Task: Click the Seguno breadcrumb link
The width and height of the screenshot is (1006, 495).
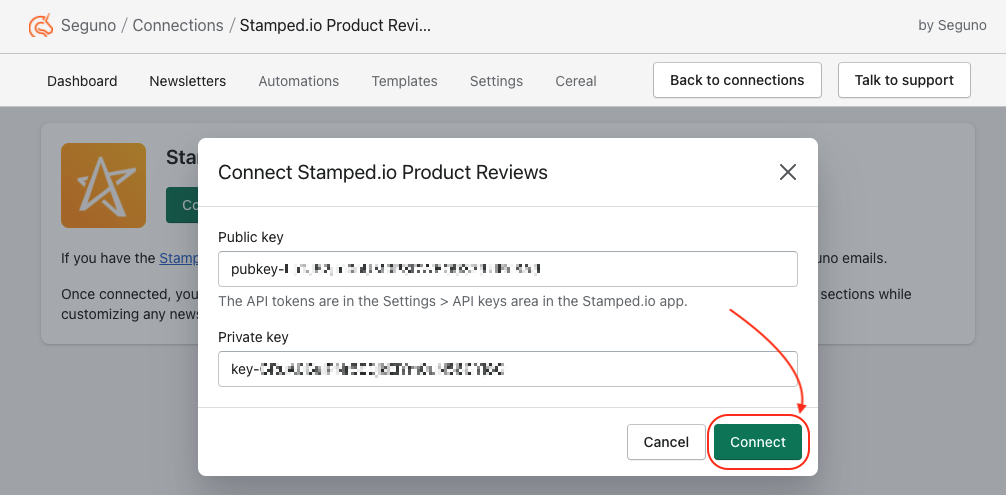Action: pos(89,26)
